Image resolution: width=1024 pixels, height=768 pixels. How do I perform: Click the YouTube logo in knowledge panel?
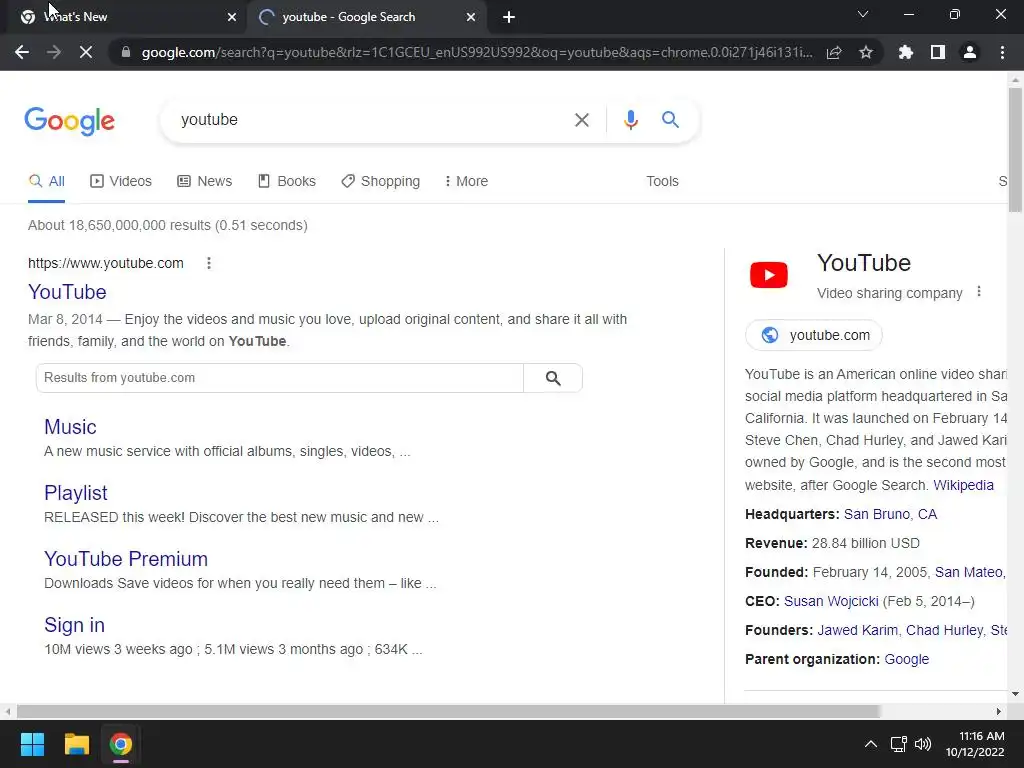pos(769,275)
